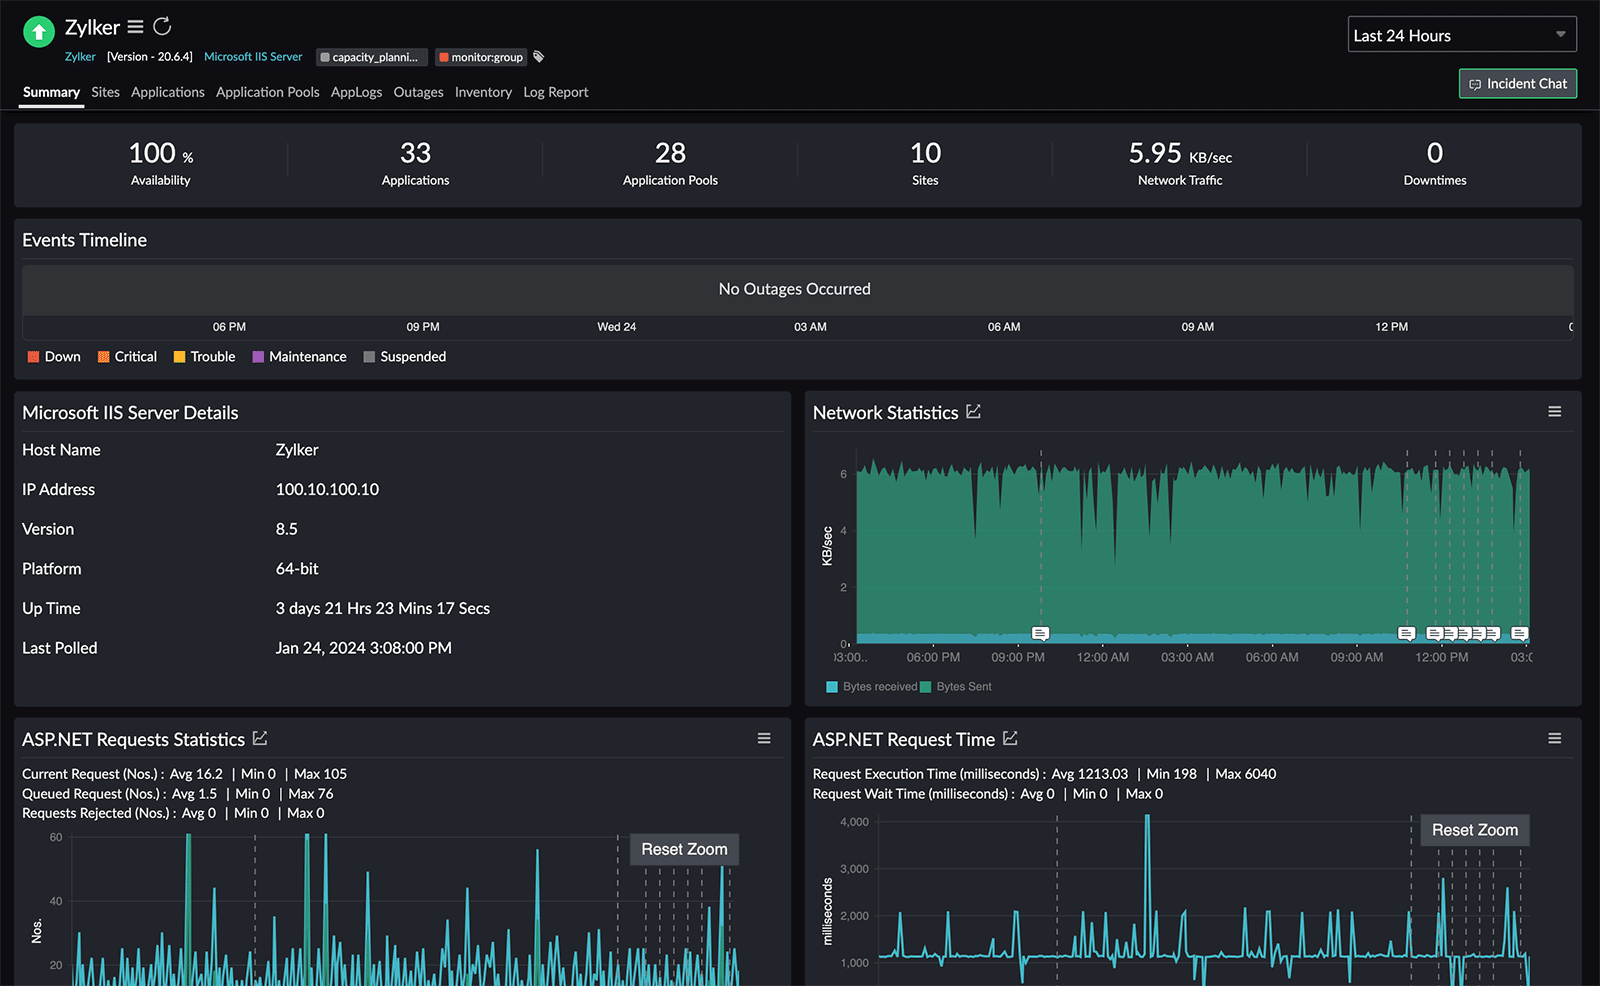
Task: Click the pop-out chart icon beside Network Statistics
Action: pos(974,411)
